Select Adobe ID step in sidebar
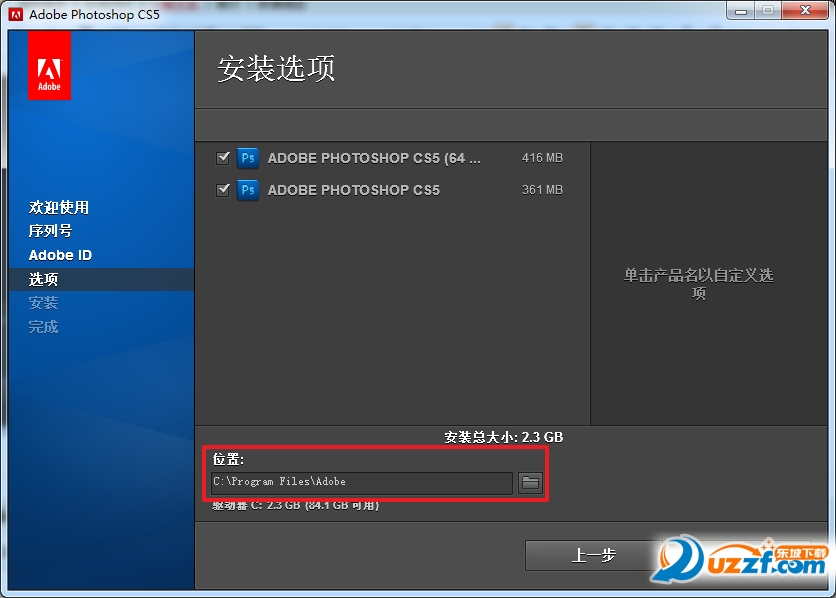Image resolution: width=836 pixels, height=598 pixels. (60, 255)
